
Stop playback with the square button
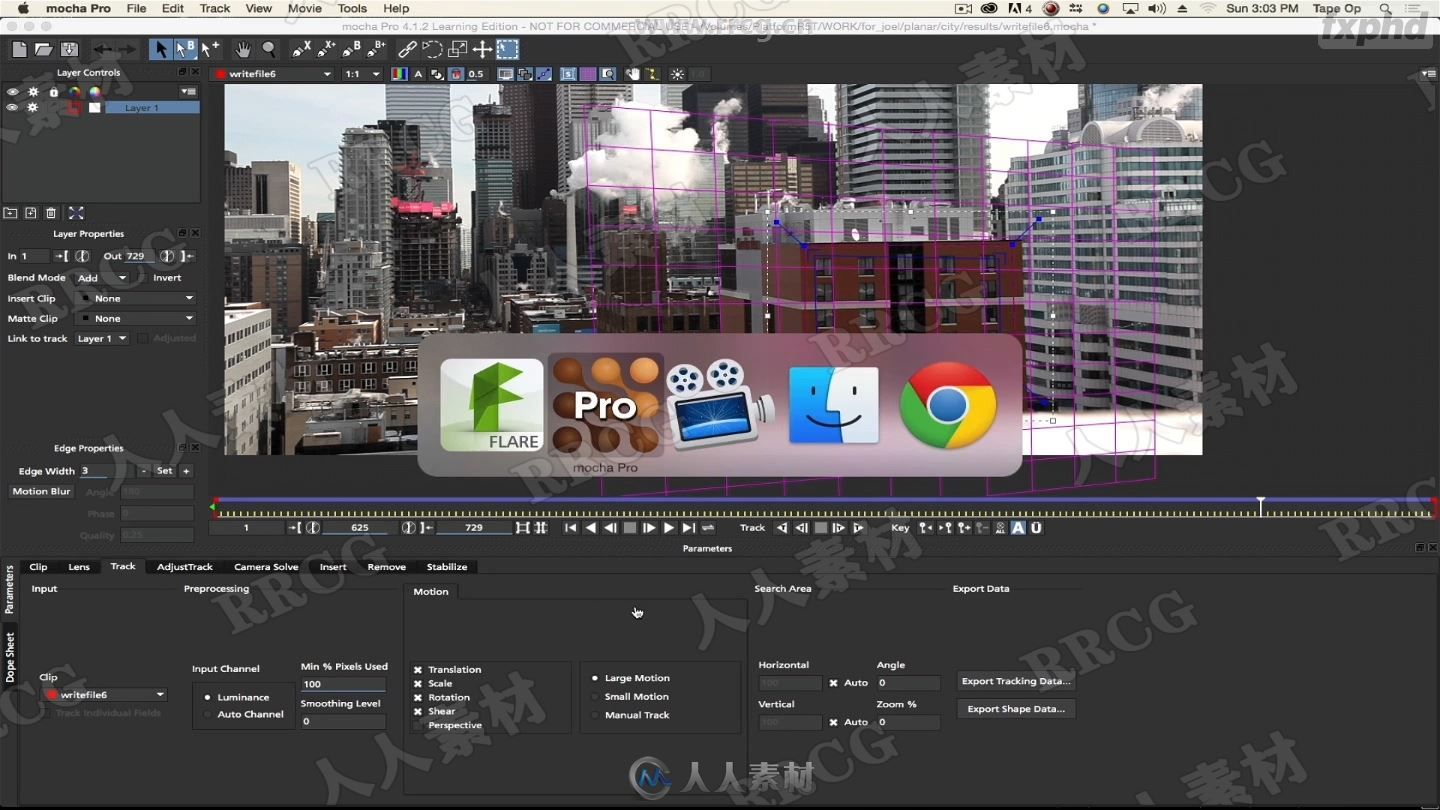[x=630, y=528]
